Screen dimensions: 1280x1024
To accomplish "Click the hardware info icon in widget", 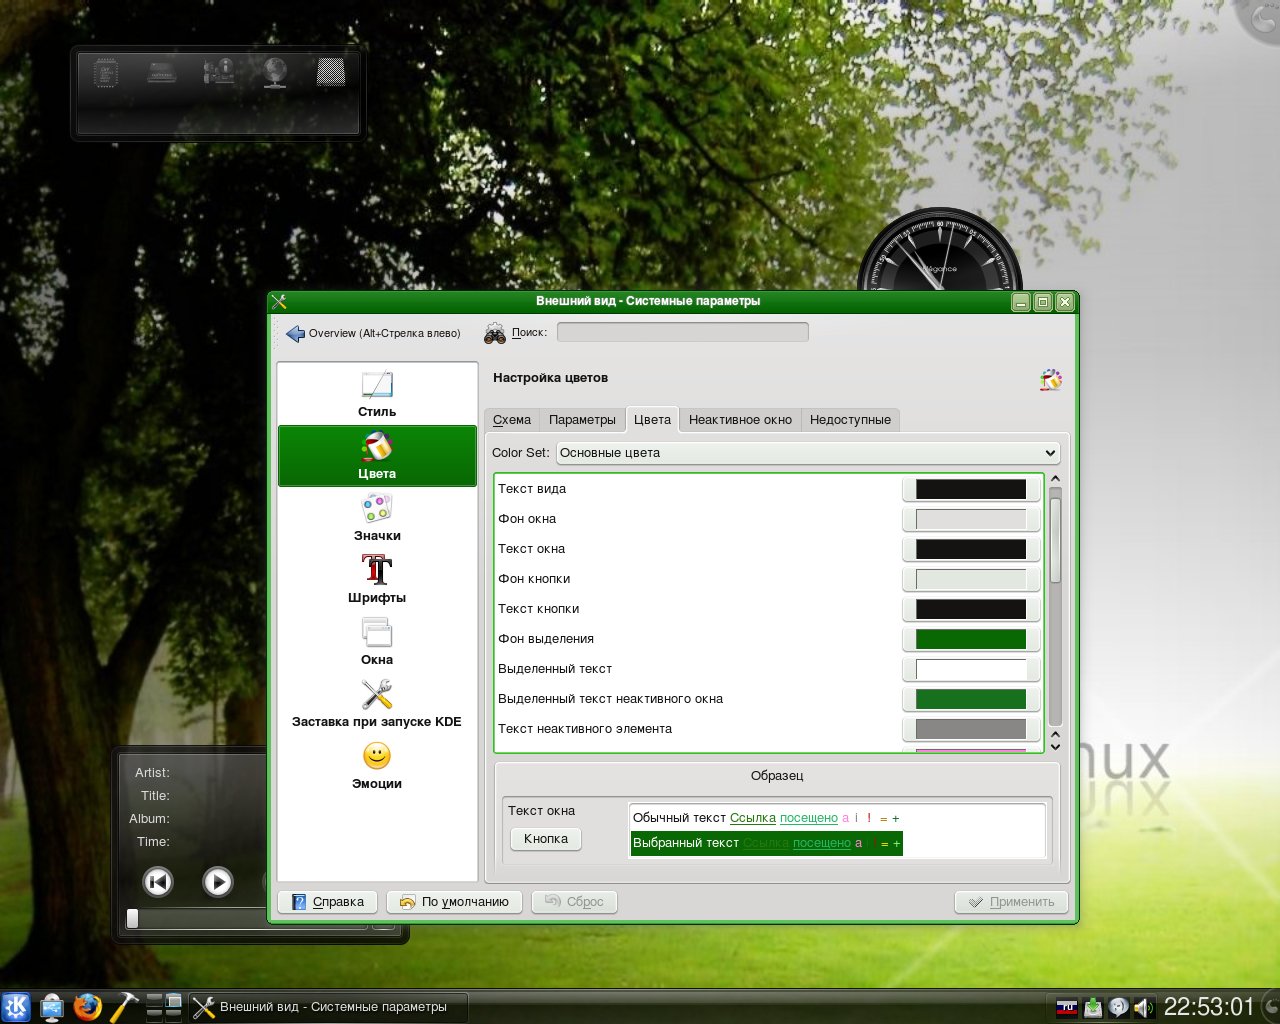I will click(x=219, y=72).
